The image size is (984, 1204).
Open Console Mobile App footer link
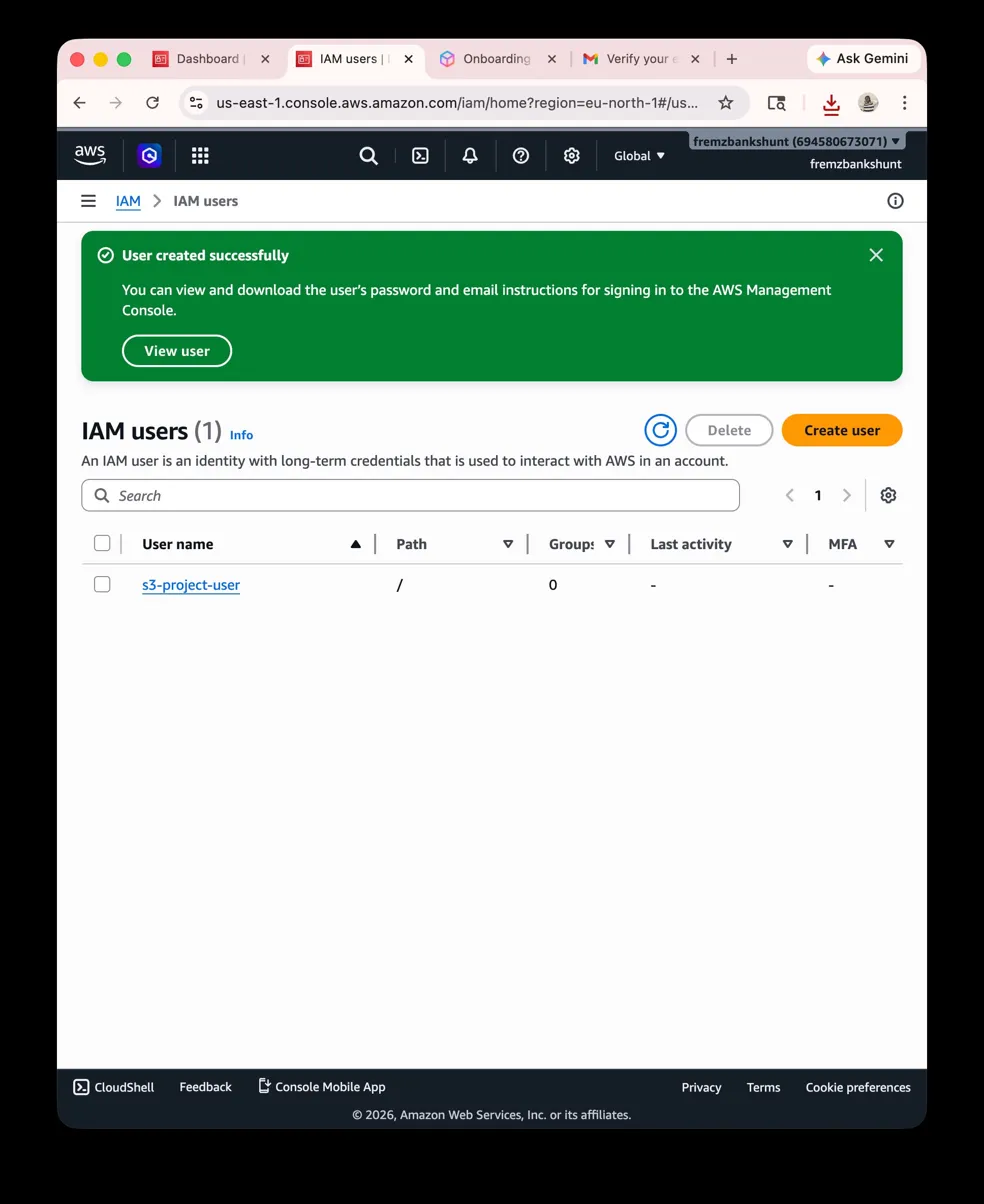[x=322, y=1087]
